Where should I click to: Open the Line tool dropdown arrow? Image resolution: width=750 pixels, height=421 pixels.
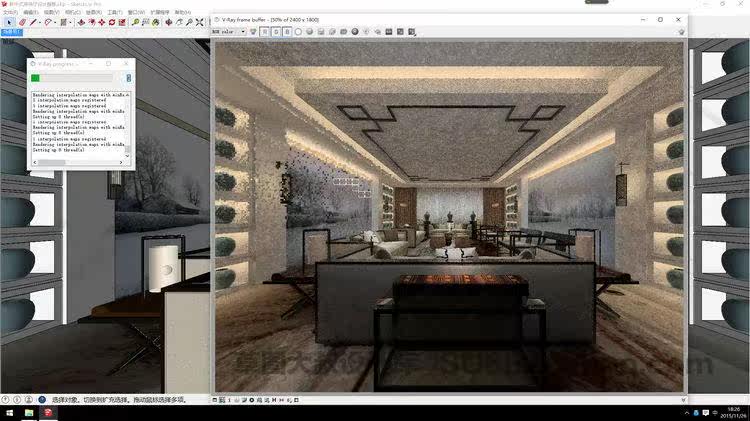(x=40, y=22)
